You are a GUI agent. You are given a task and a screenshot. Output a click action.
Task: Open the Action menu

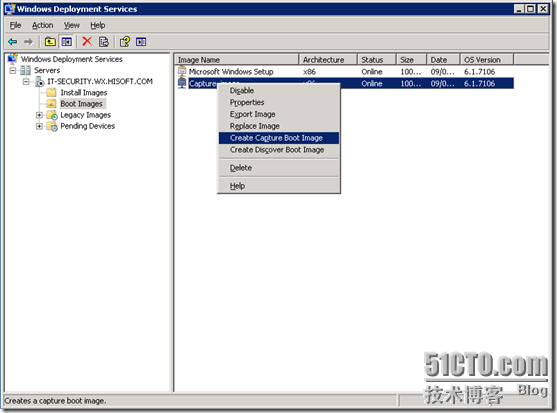tap(43, 25)
